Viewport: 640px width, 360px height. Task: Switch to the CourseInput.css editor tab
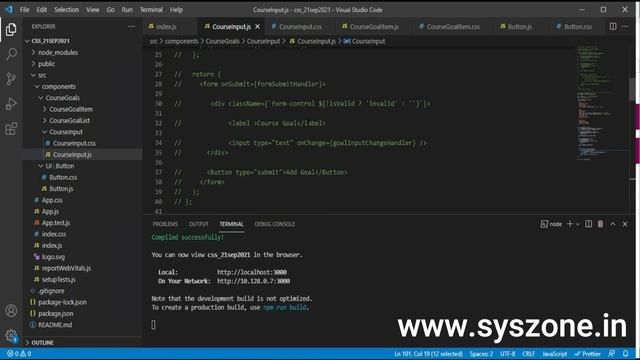point(300,27)
